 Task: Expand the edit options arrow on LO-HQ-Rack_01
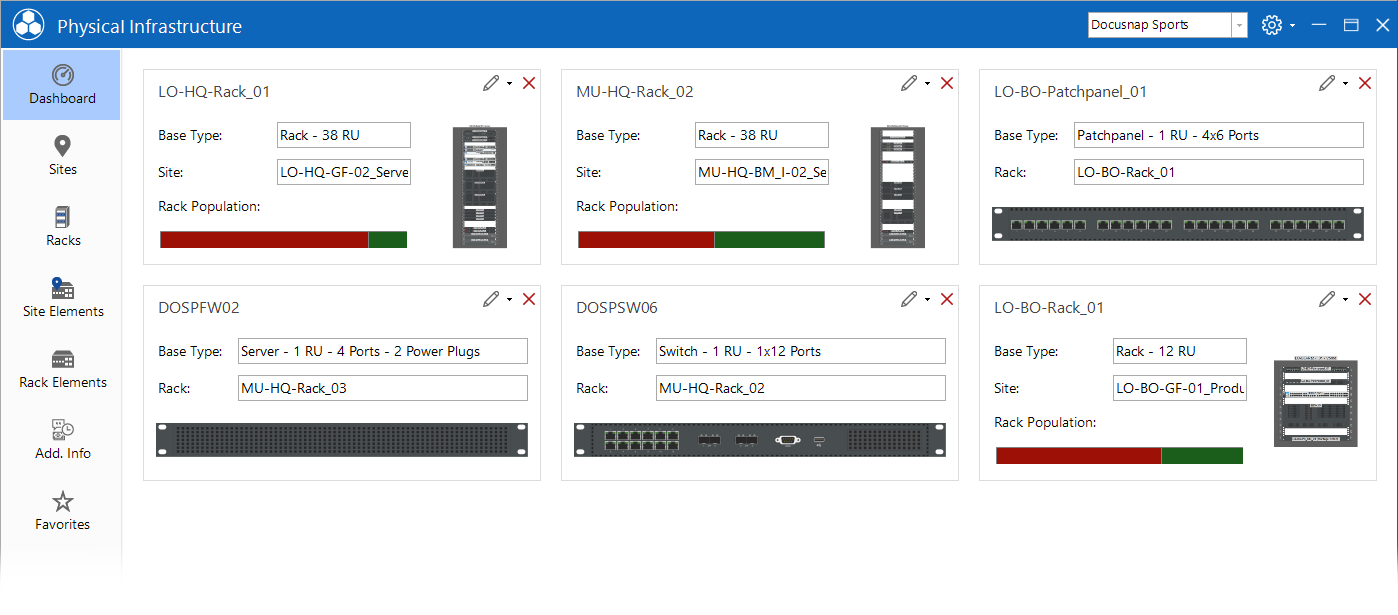[509, 84]
